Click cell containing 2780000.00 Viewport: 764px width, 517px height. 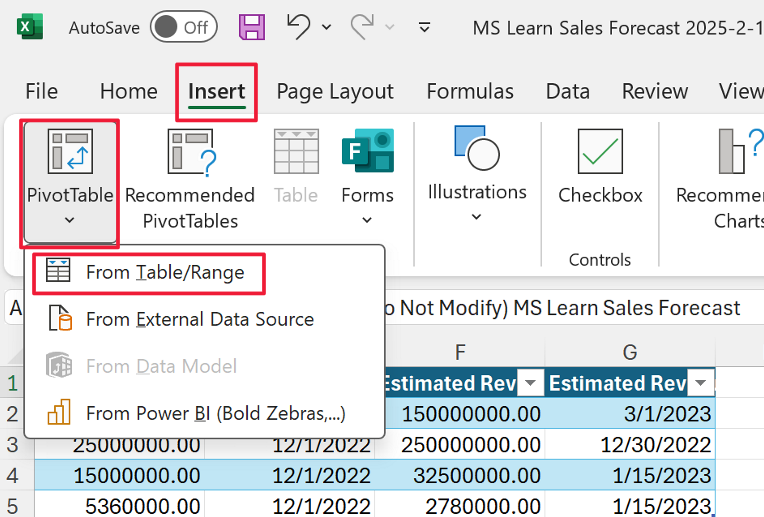[460, 504]
